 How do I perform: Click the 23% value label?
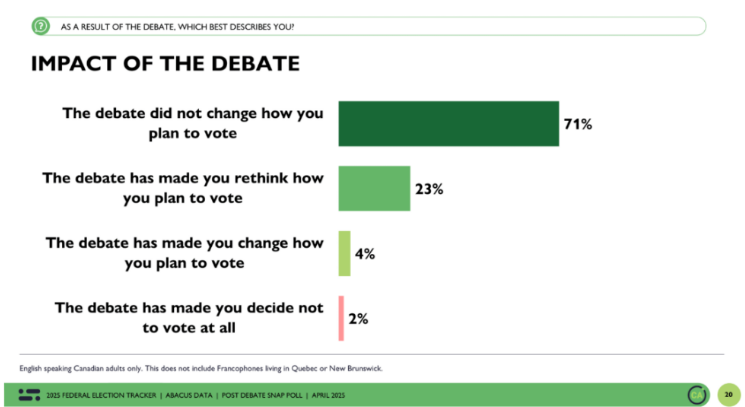tap(429, 189)
